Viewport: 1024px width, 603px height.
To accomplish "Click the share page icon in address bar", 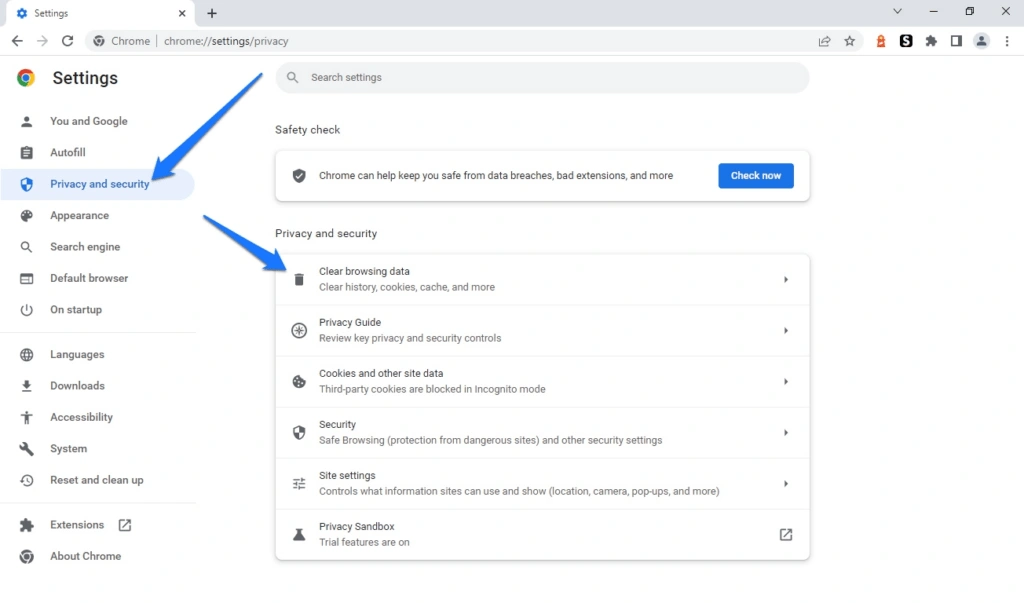I will tap(824, 41).
